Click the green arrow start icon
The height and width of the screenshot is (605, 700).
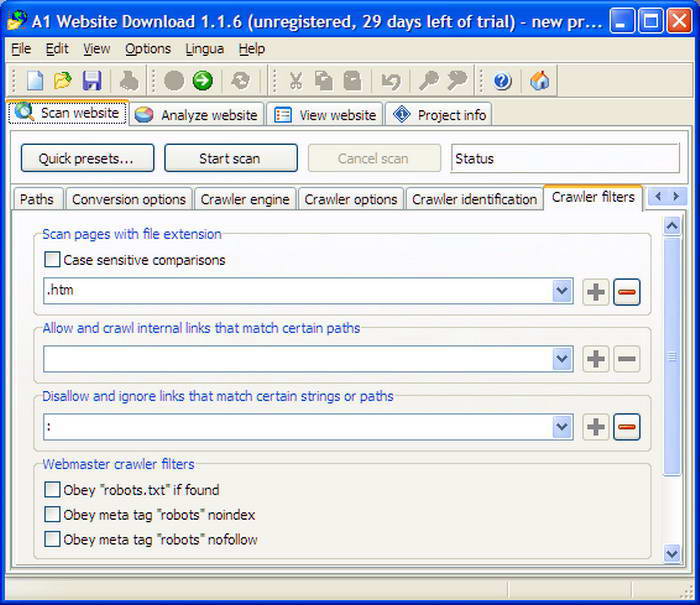pyautogui.click(x=203, y=81)
